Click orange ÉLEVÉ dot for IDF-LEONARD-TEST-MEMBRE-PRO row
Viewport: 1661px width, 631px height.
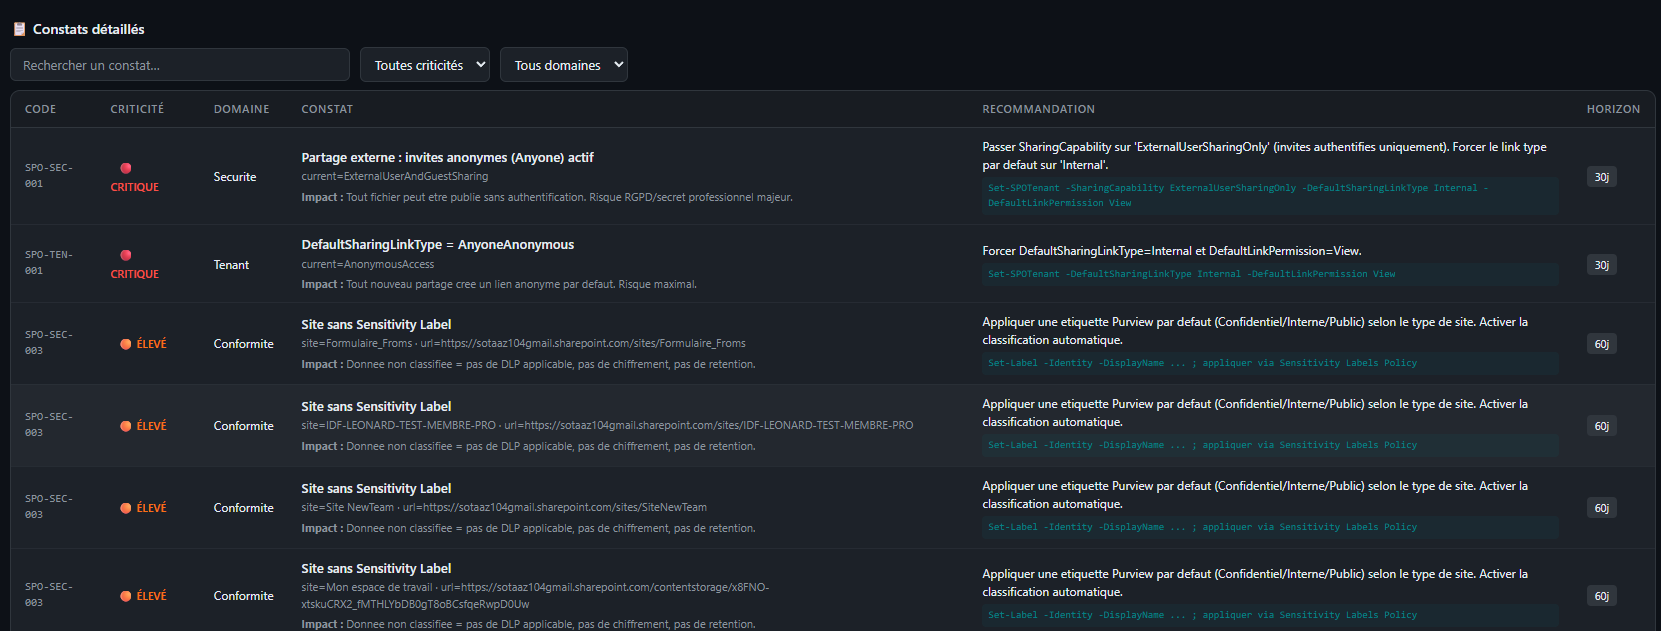126,426
